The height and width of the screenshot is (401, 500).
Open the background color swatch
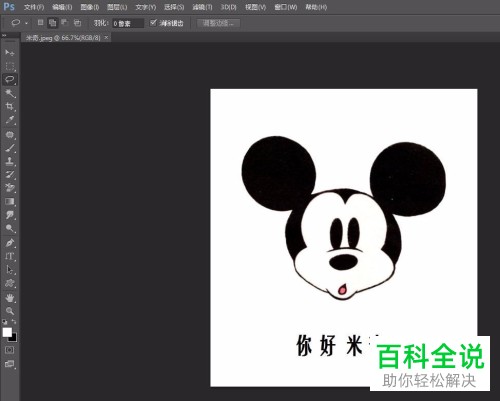pyautogui.click(x=14, y=339)
